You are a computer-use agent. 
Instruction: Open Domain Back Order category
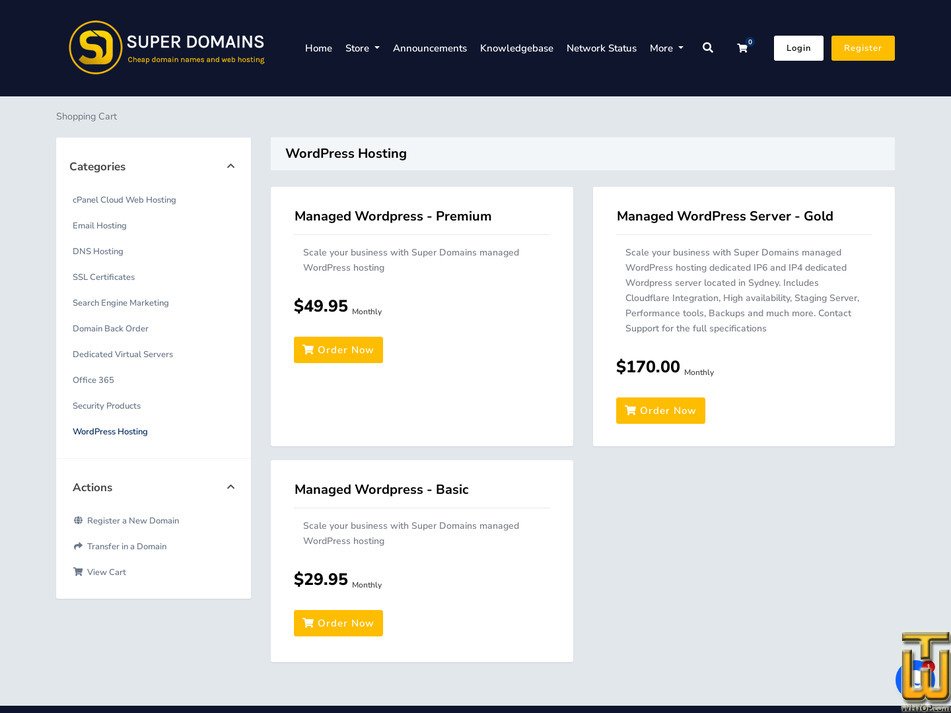pos(110,329)
